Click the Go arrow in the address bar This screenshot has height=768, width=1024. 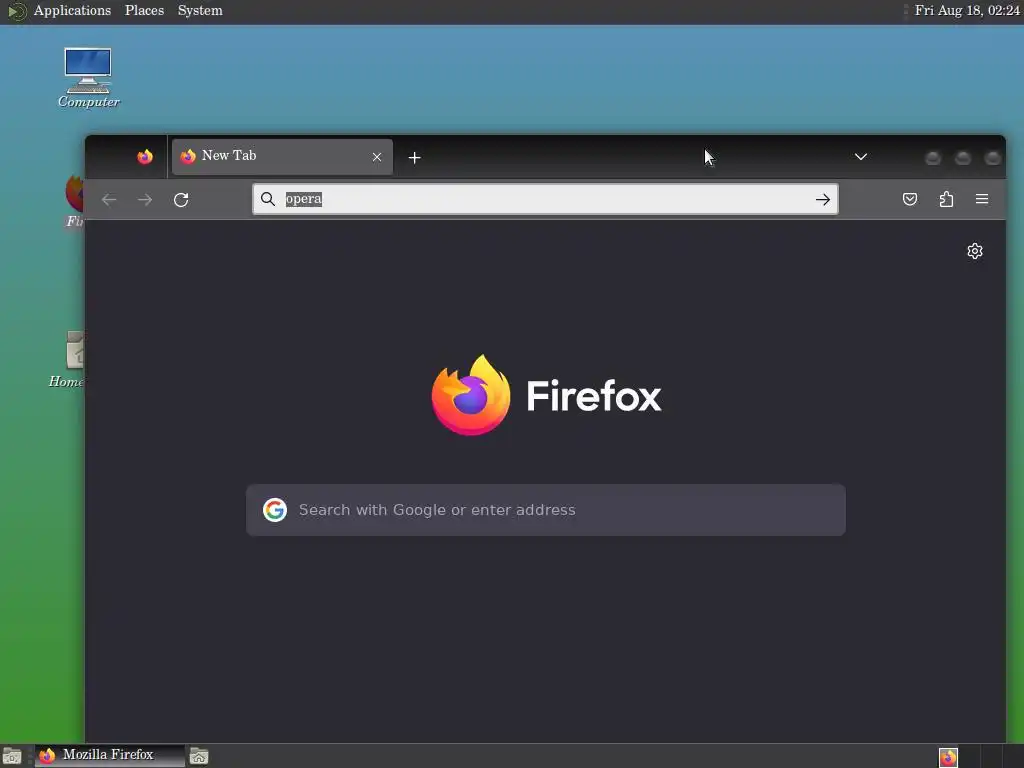coord(823,199)
